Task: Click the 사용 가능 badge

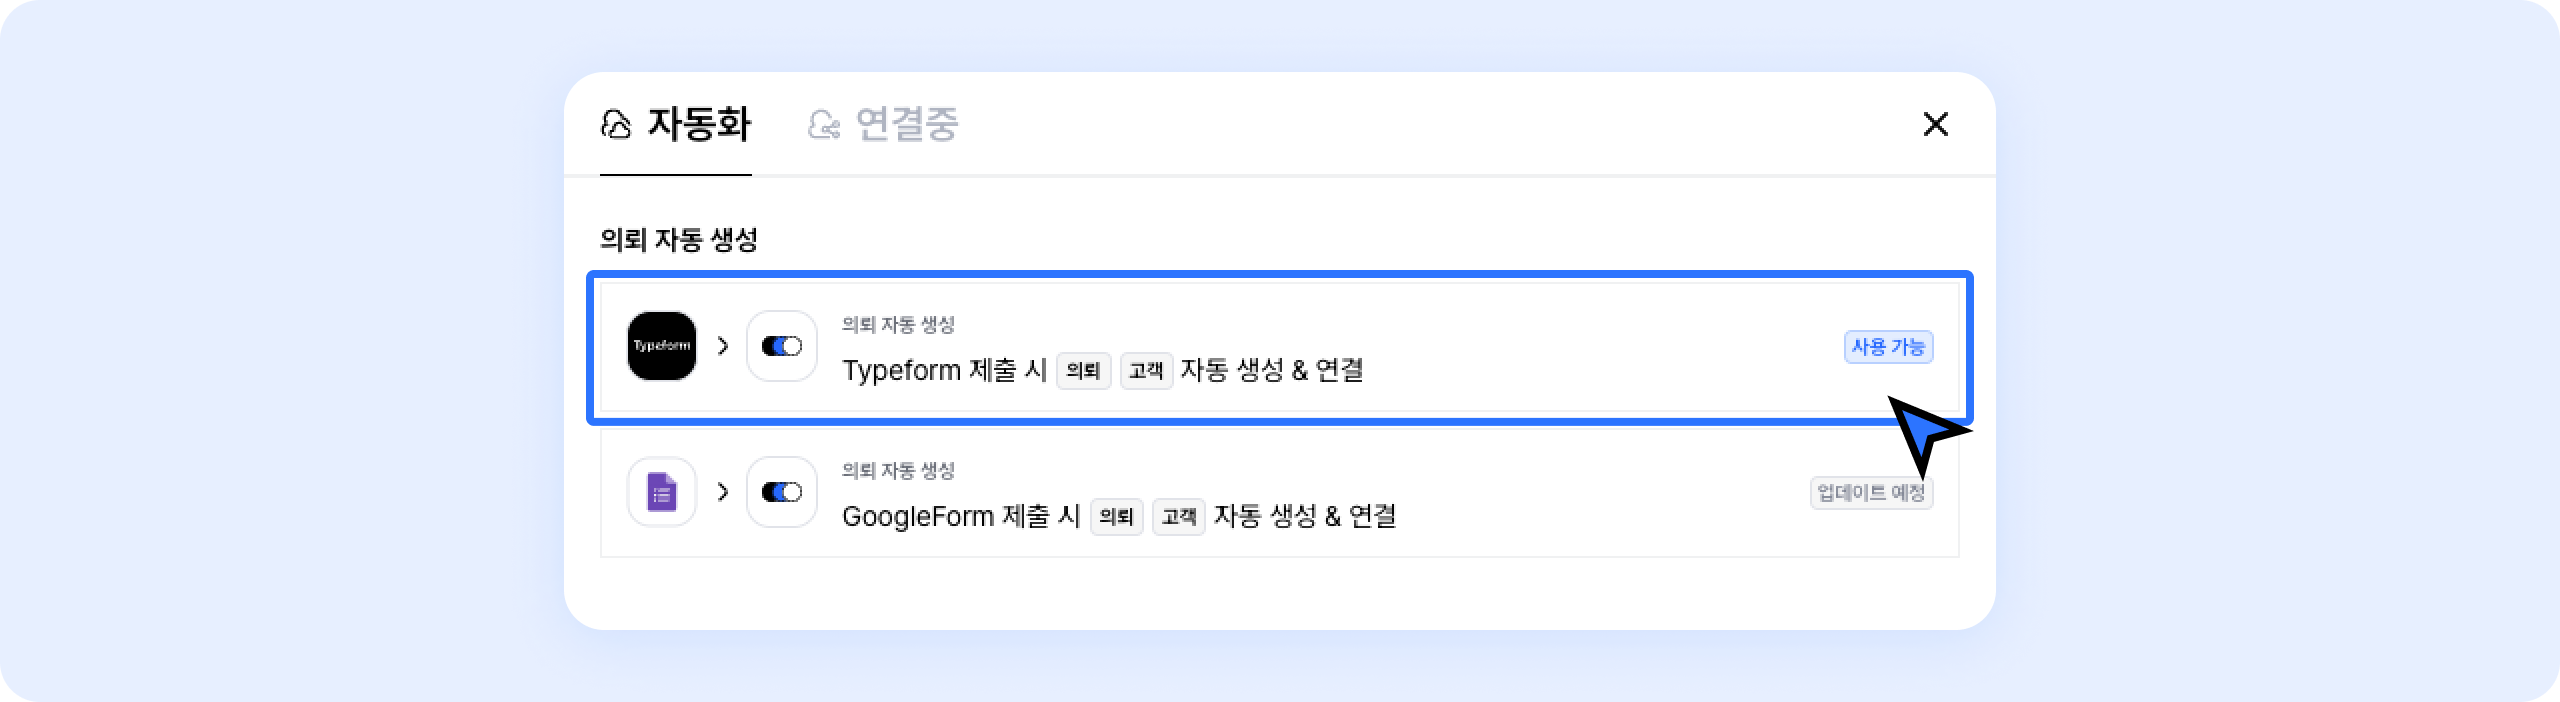Action: [1888, 347]
